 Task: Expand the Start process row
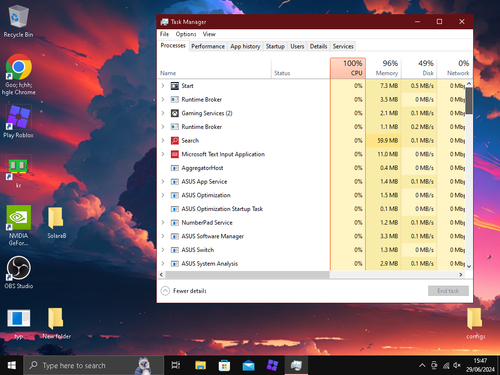[163, 86]
